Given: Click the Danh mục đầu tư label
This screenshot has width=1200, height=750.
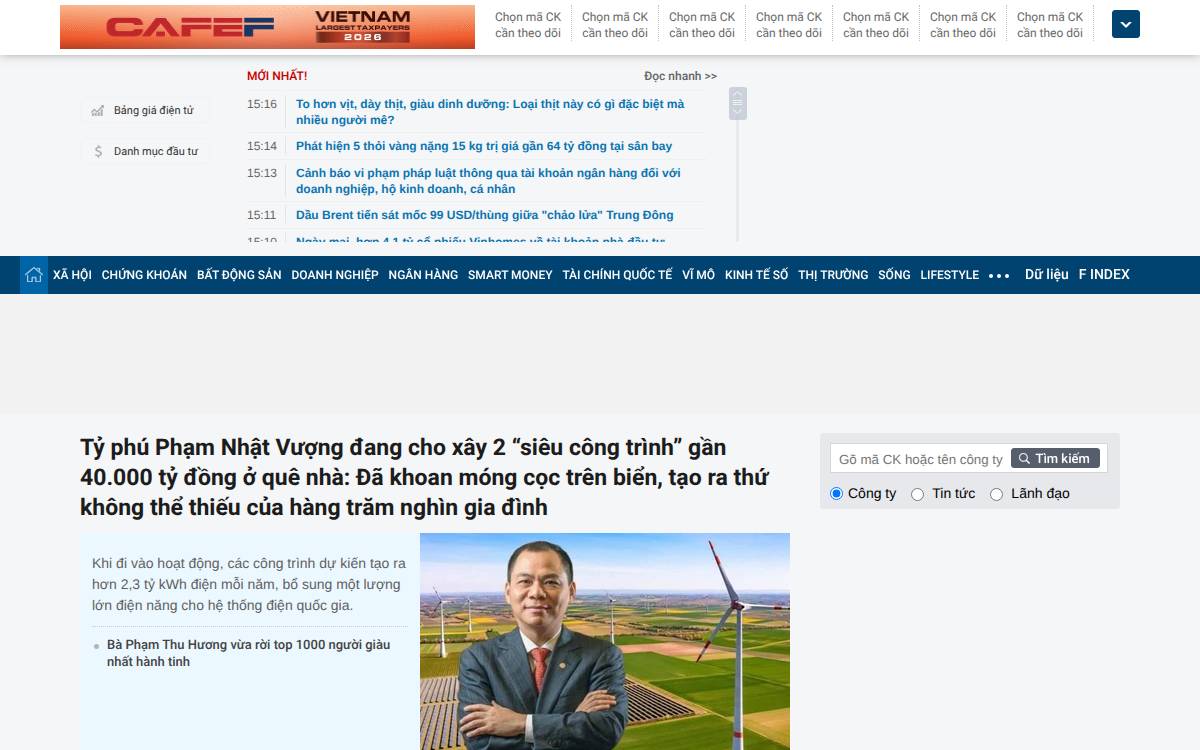Looking at the screenshot, I should [156, 152].
